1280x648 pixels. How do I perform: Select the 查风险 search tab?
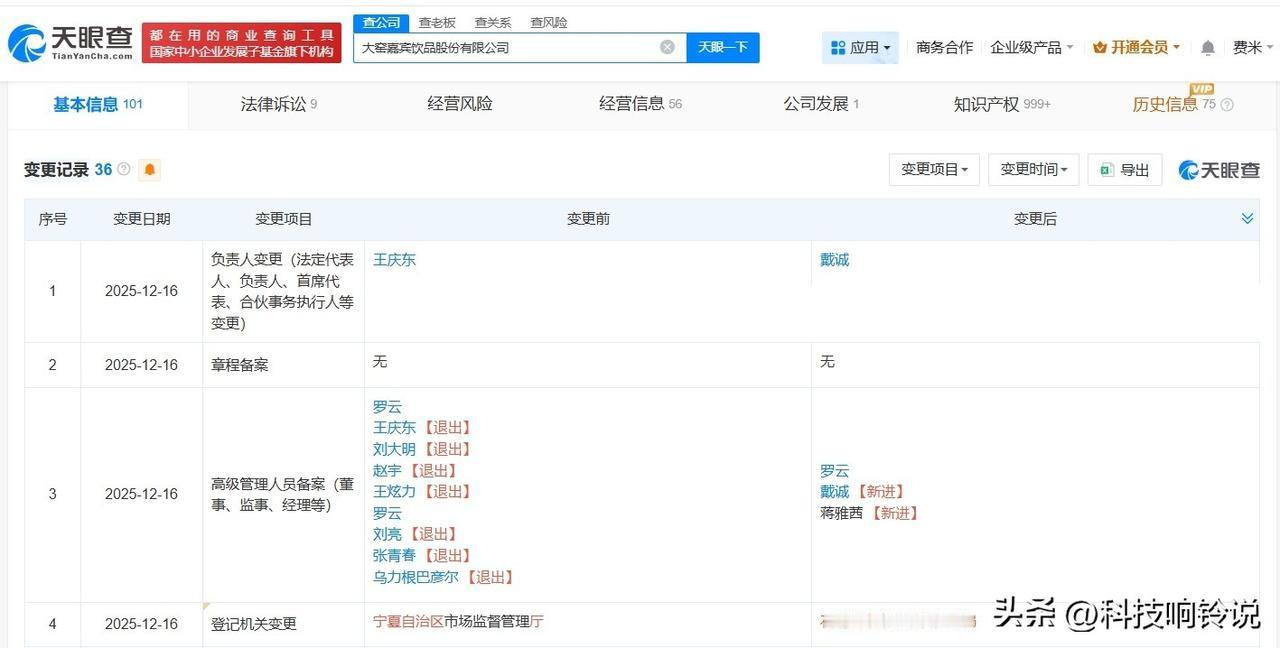(549, 22)
